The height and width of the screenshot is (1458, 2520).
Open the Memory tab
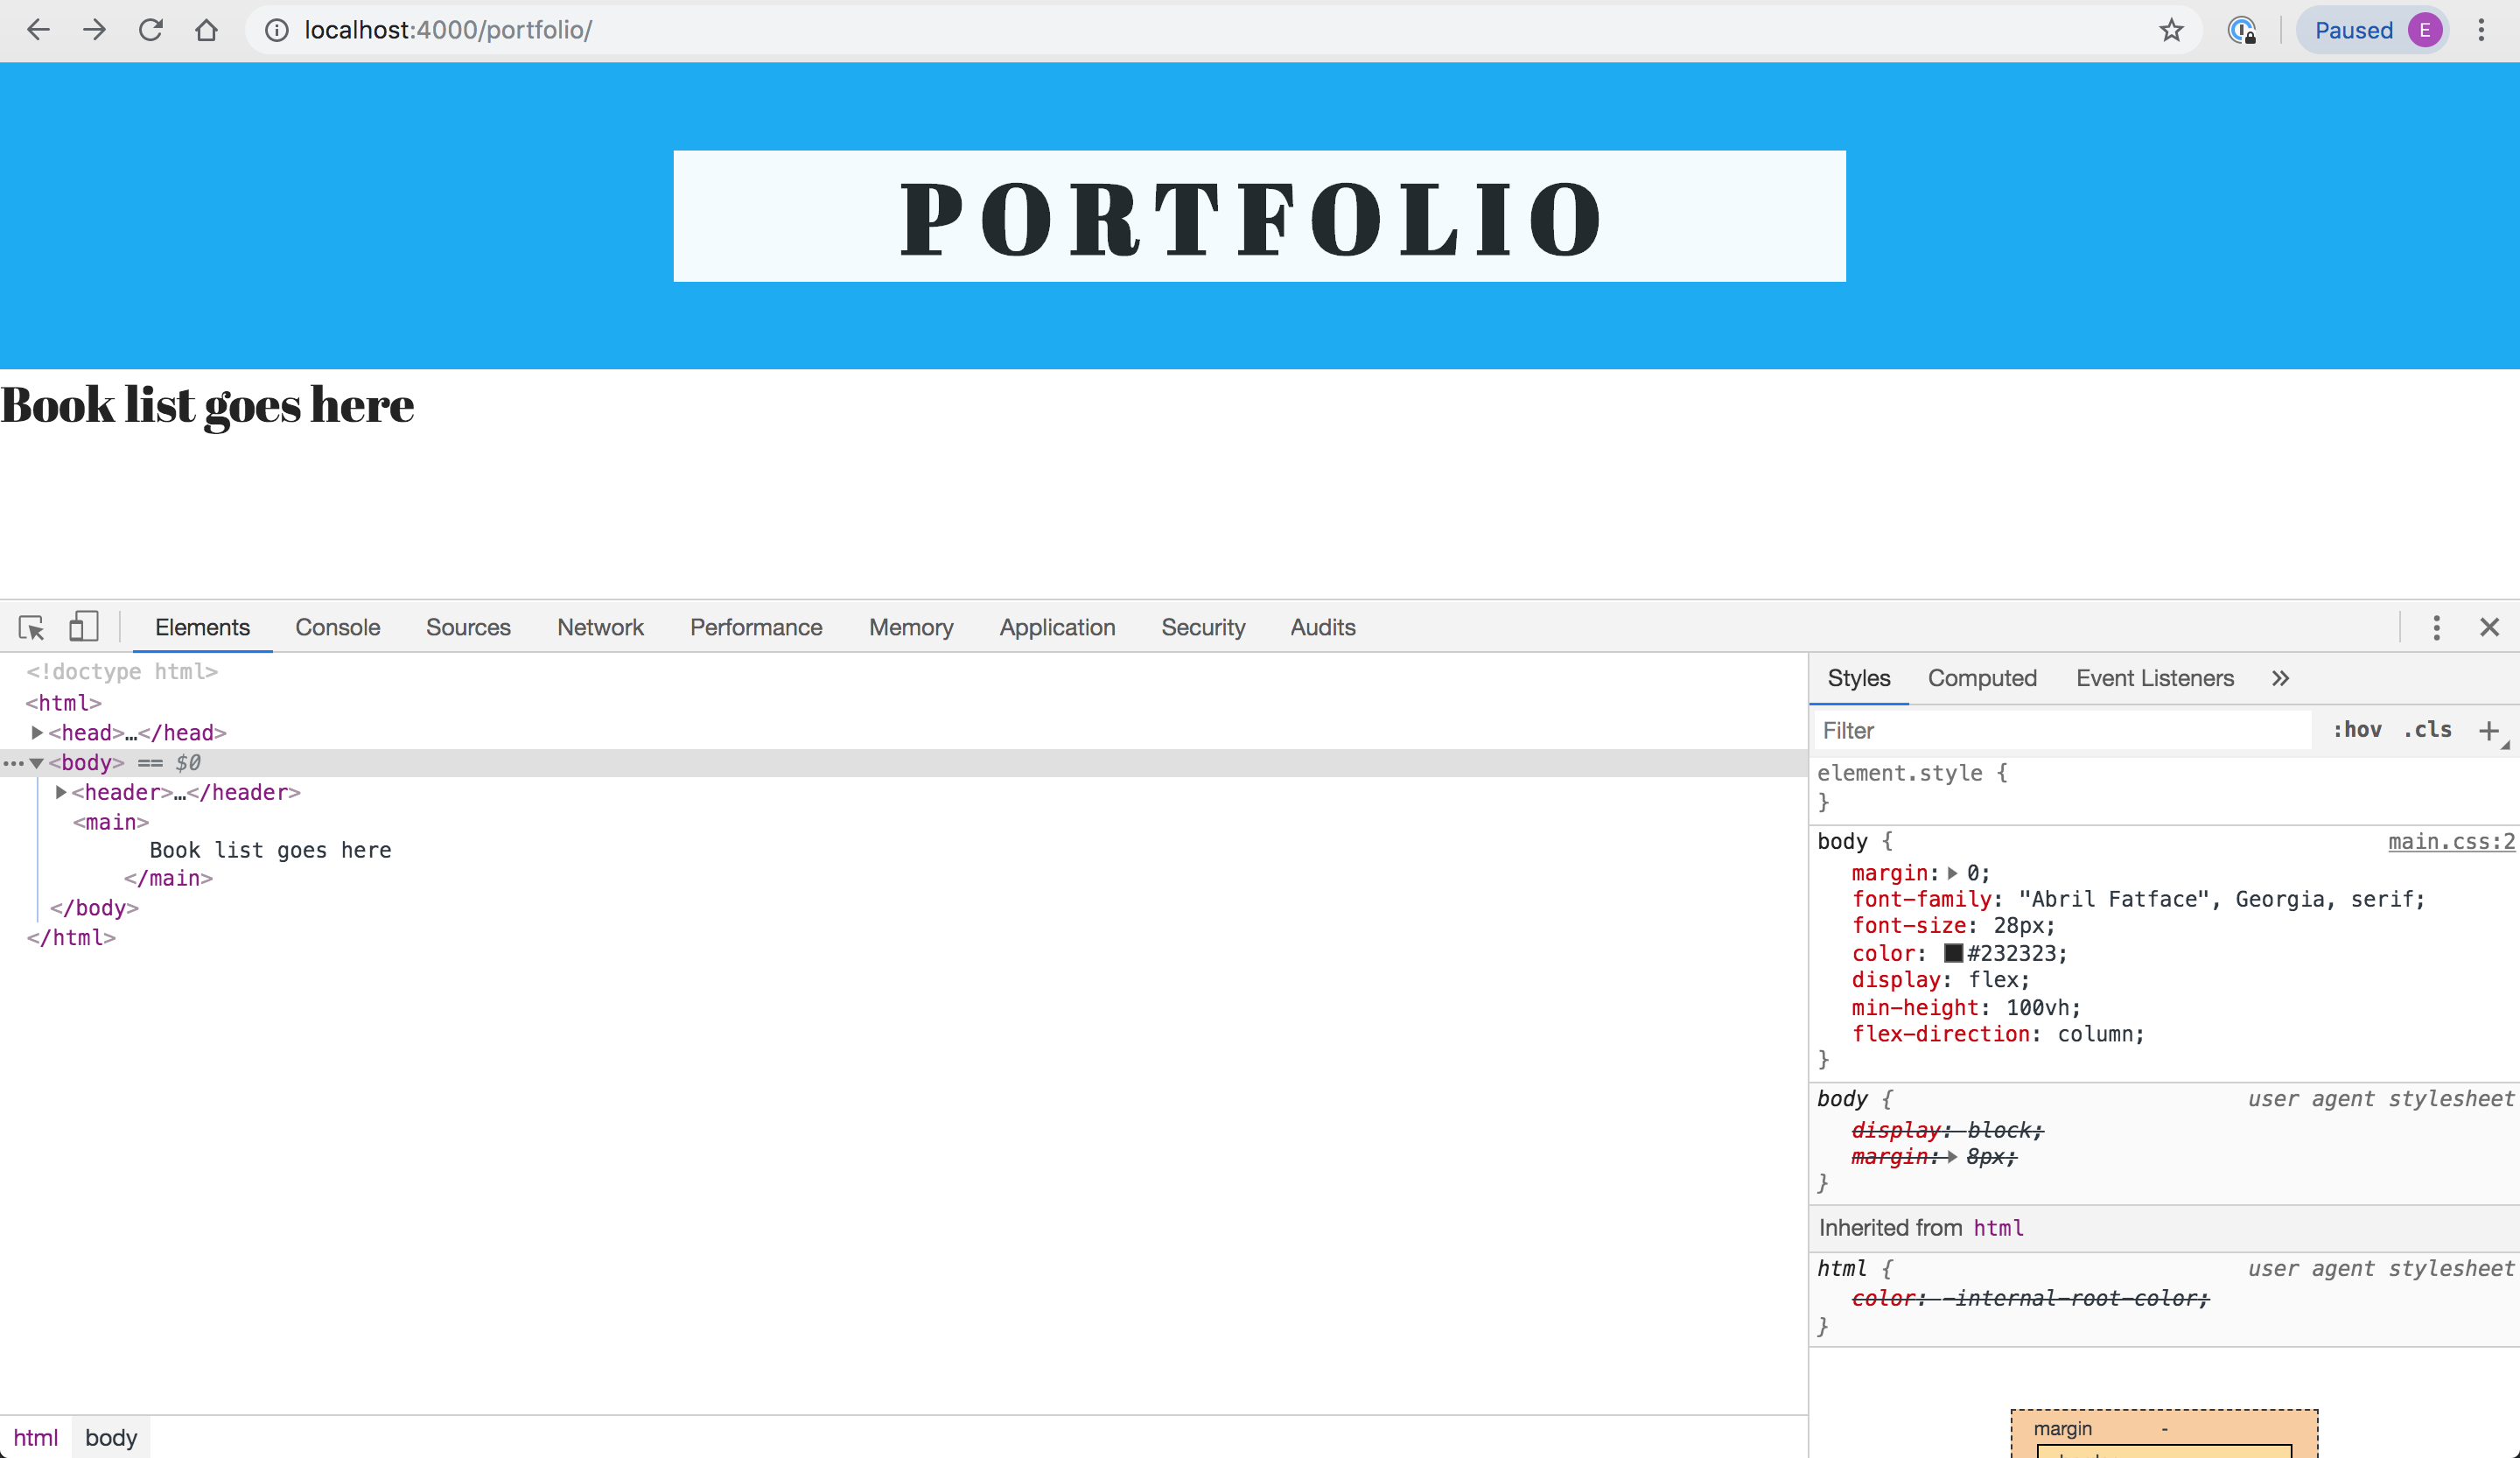911,627
